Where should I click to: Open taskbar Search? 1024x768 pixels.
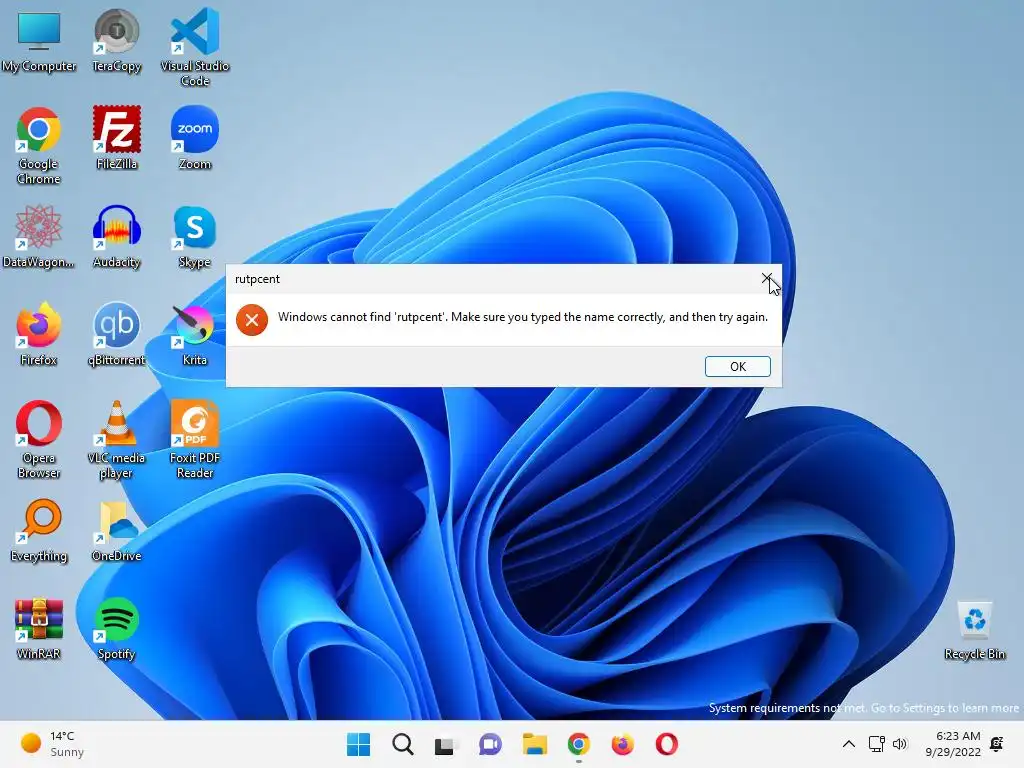(x=403, y=744)
